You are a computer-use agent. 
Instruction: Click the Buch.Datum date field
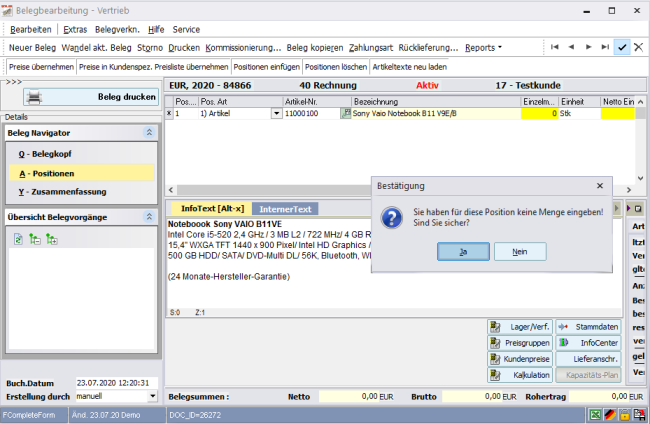113,383
